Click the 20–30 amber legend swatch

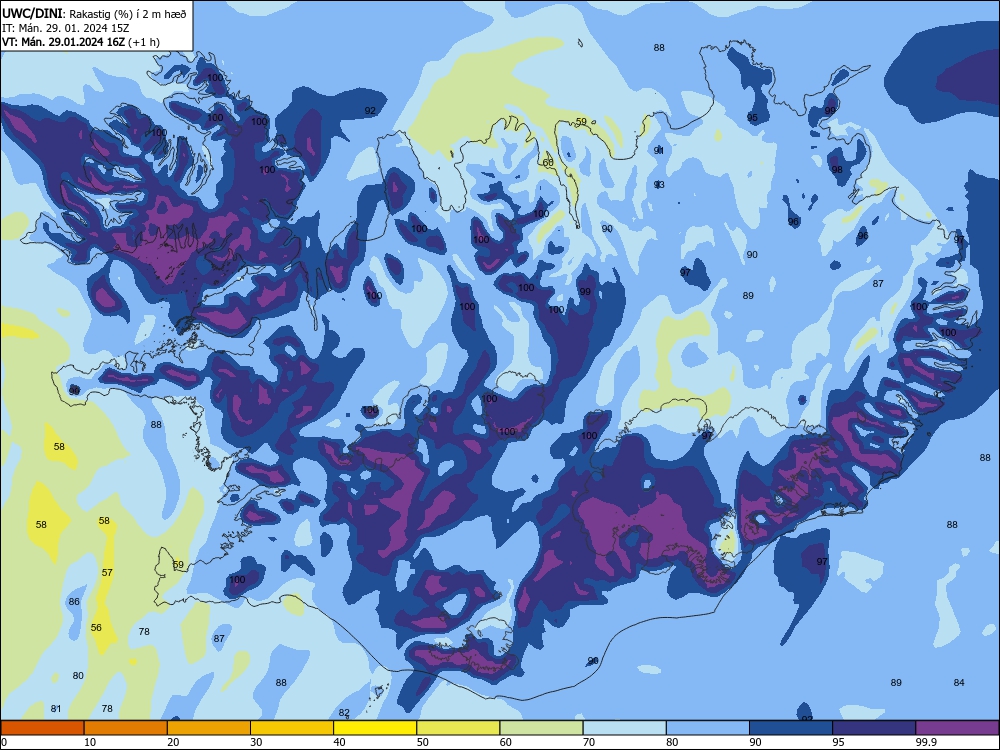[209, 728]
